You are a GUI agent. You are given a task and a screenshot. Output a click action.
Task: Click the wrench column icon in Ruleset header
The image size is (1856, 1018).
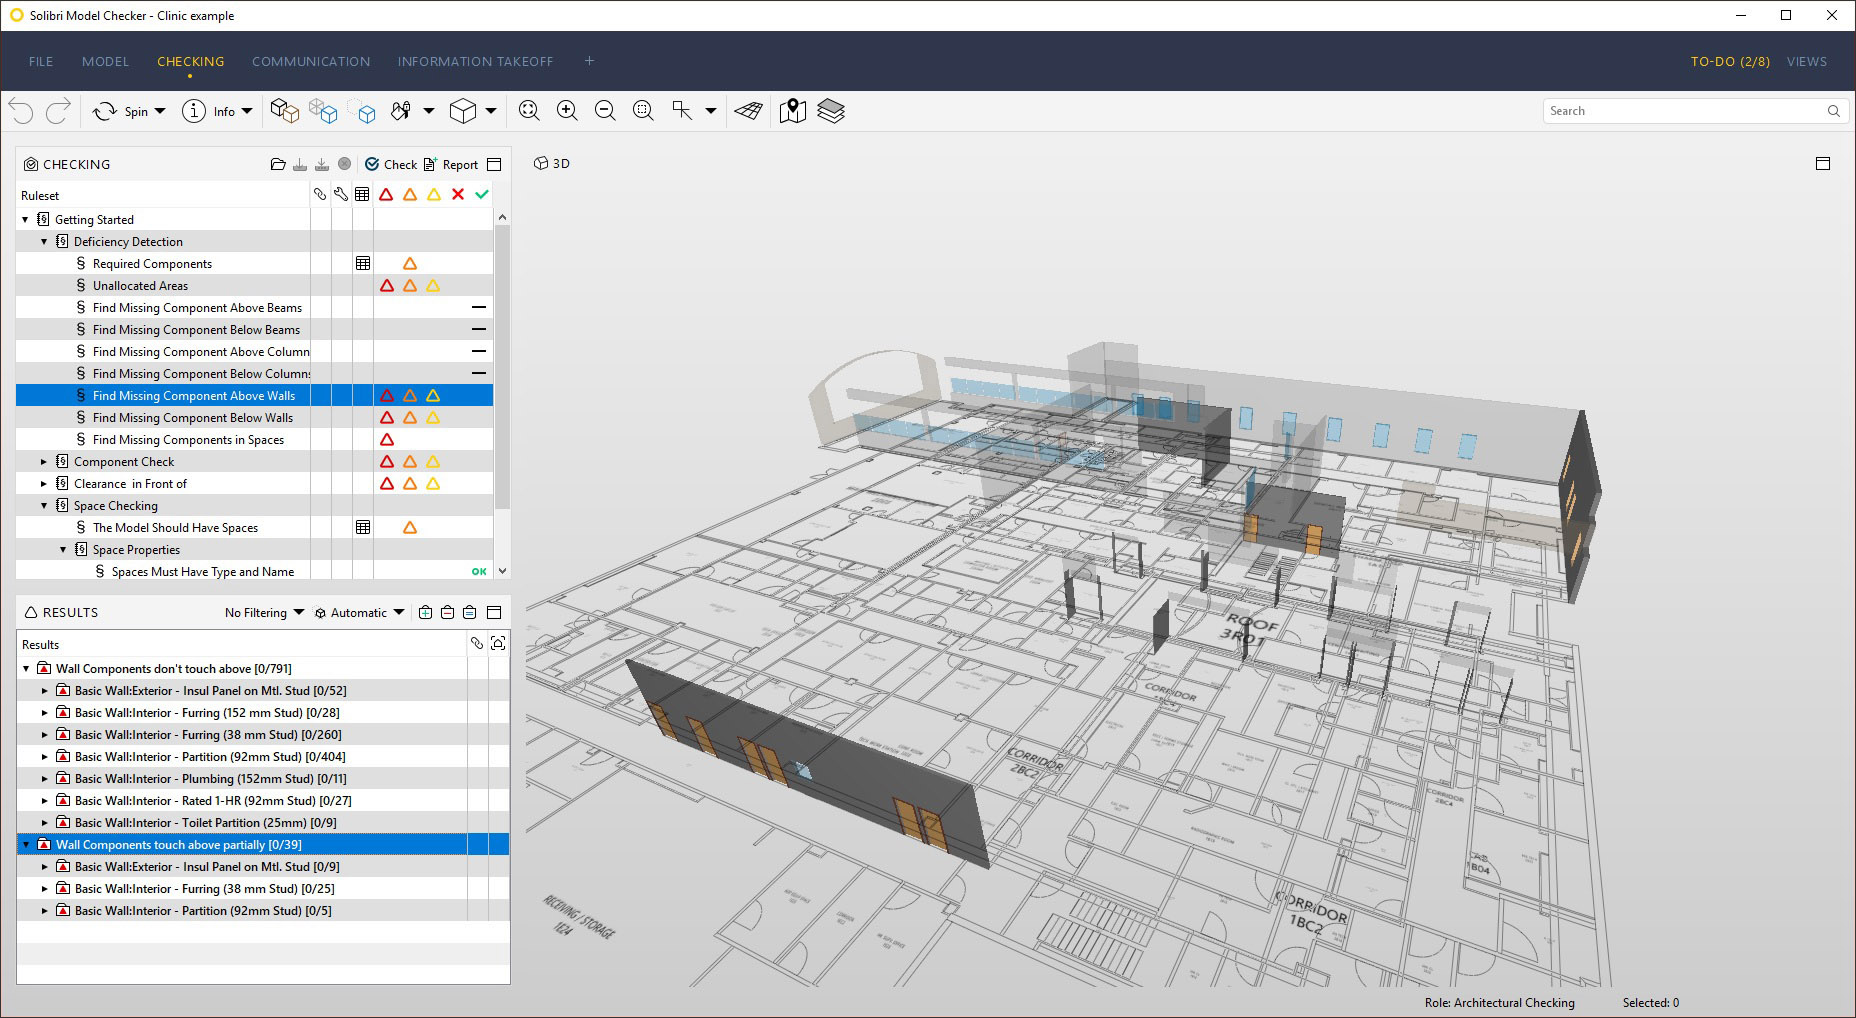coord(341,195)
